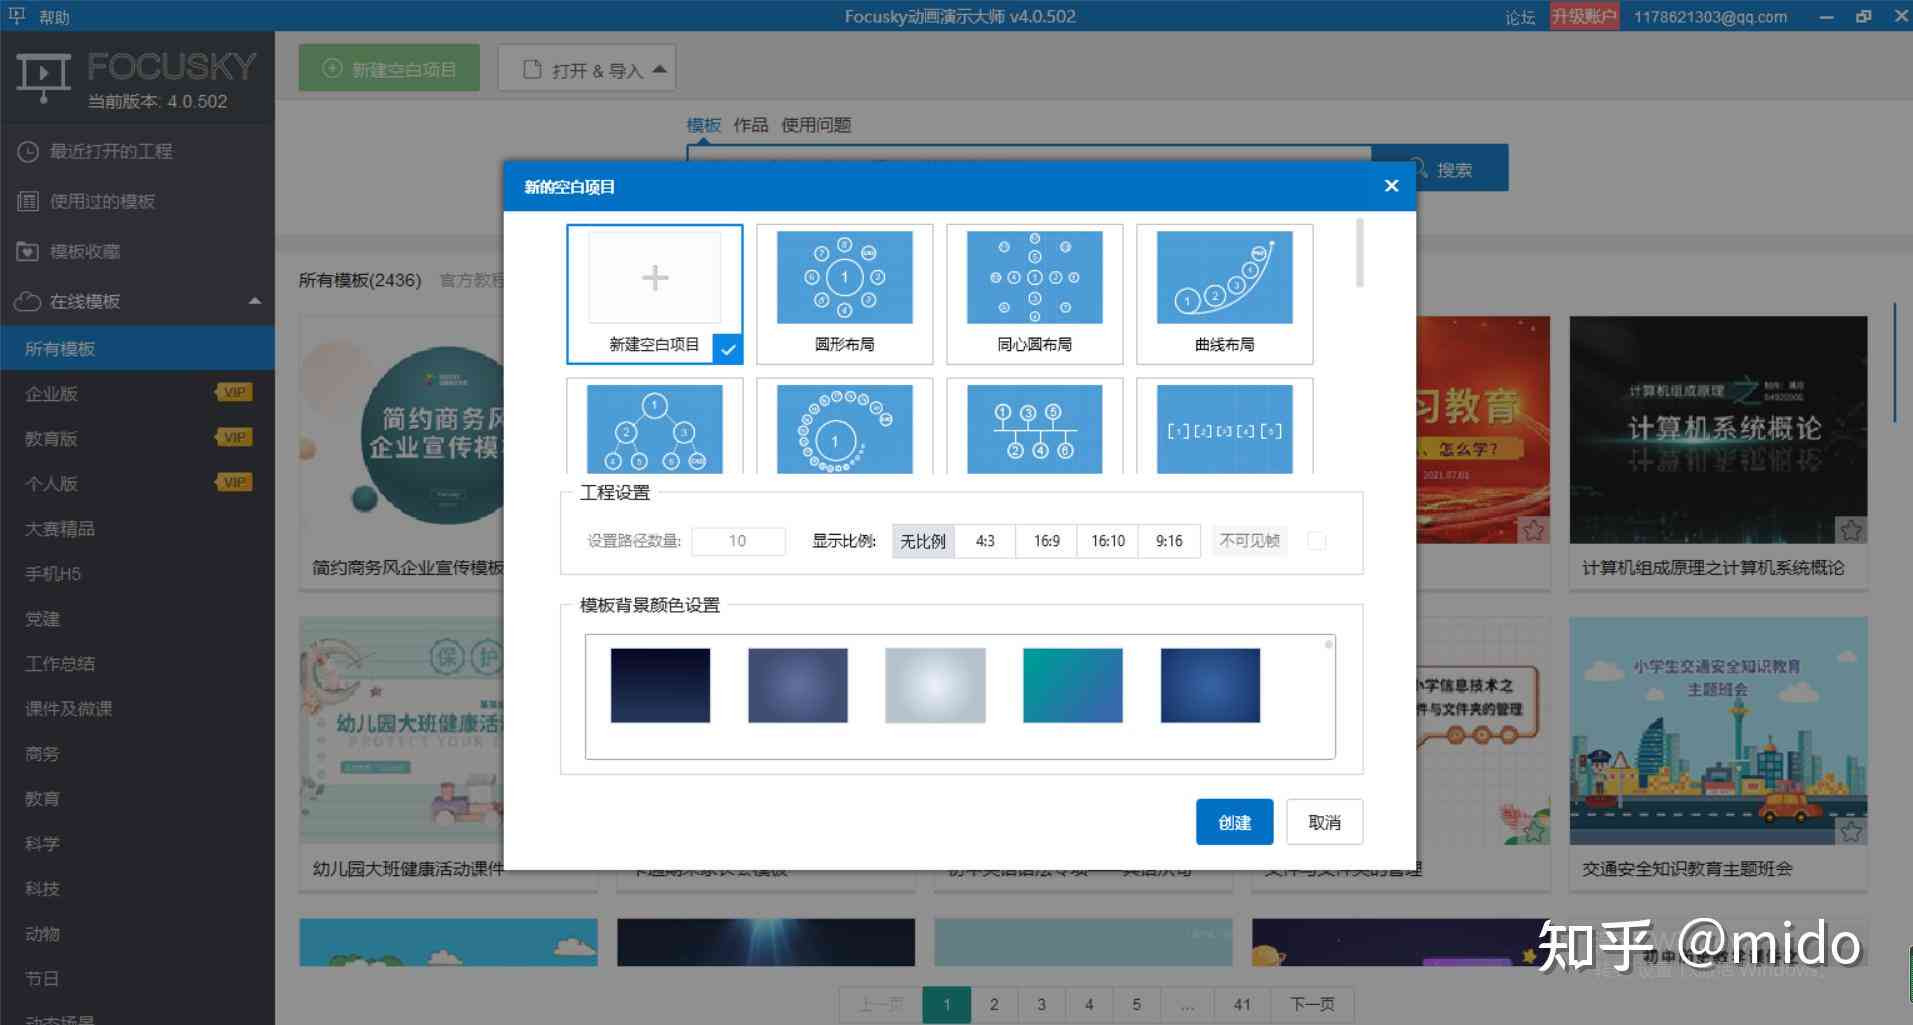
Task: Select the 16:9 display ratio
Action: pos(1046,541)
